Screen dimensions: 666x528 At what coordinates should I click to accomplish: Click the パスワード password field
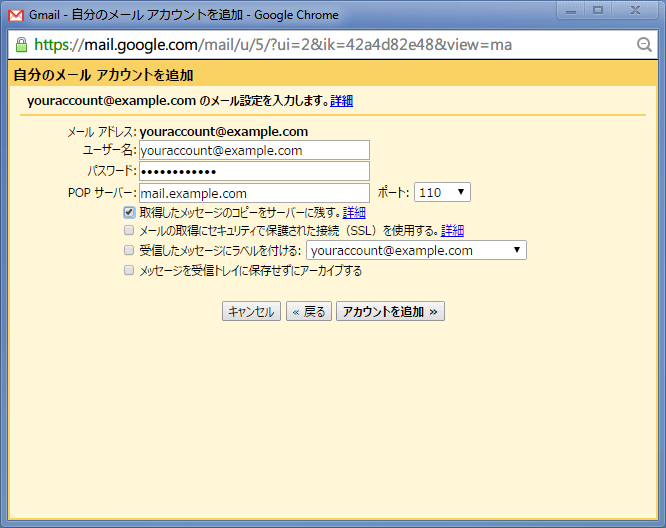[x=254, y=172]
